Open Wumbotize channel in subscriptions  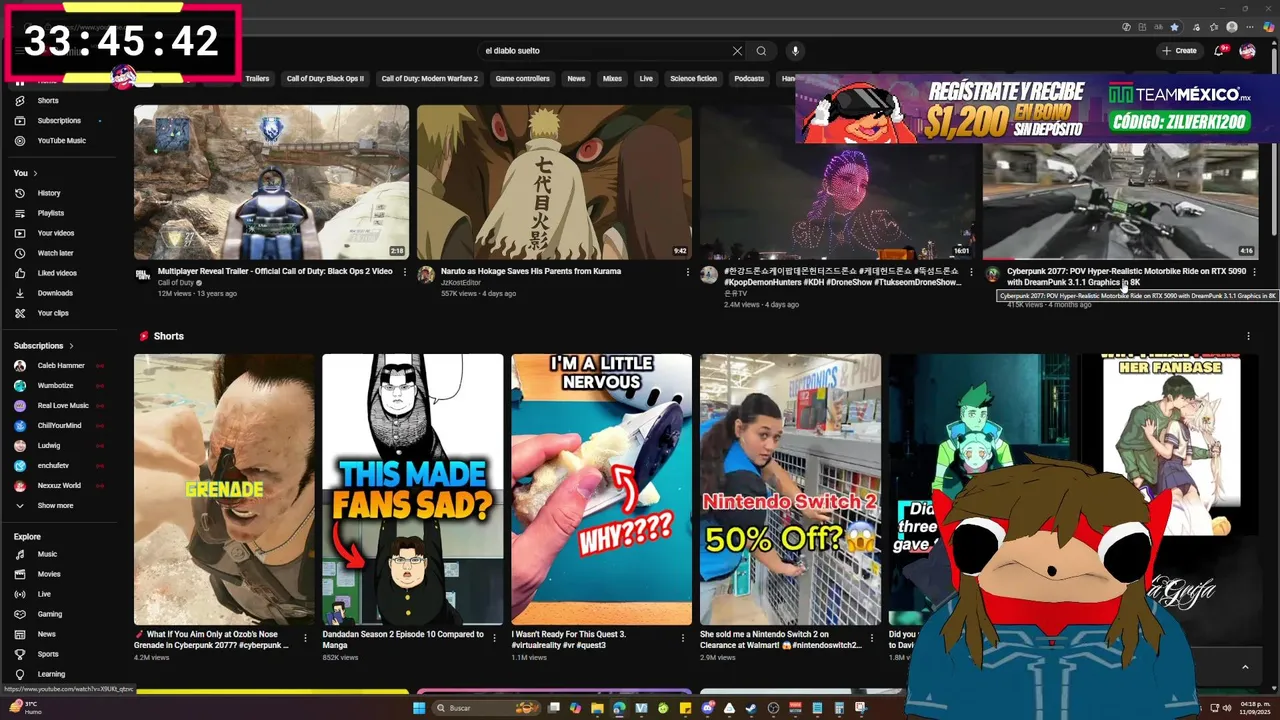point(55,385)
